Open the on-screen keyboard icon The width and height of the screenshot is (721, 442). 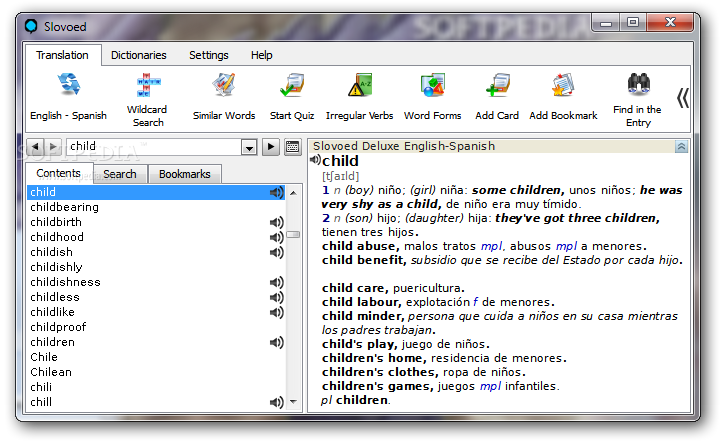coord(292,147)
